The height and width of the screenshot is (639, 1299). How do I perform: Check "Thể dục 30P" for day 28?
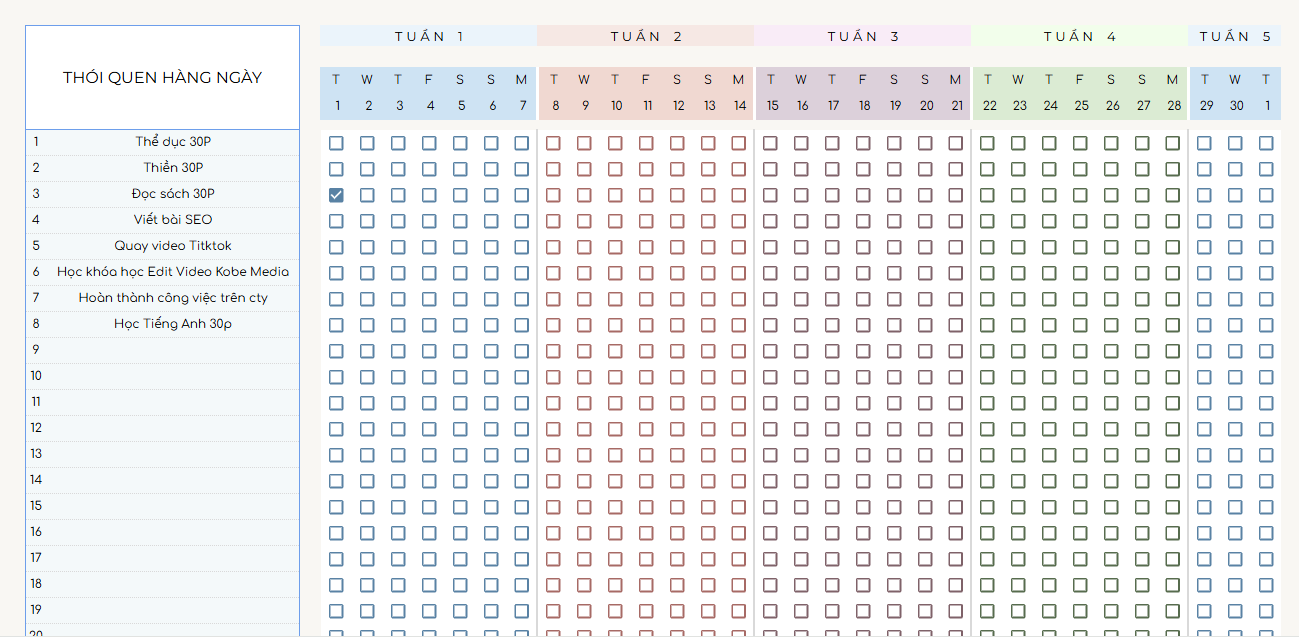[x=1173, y=143]
